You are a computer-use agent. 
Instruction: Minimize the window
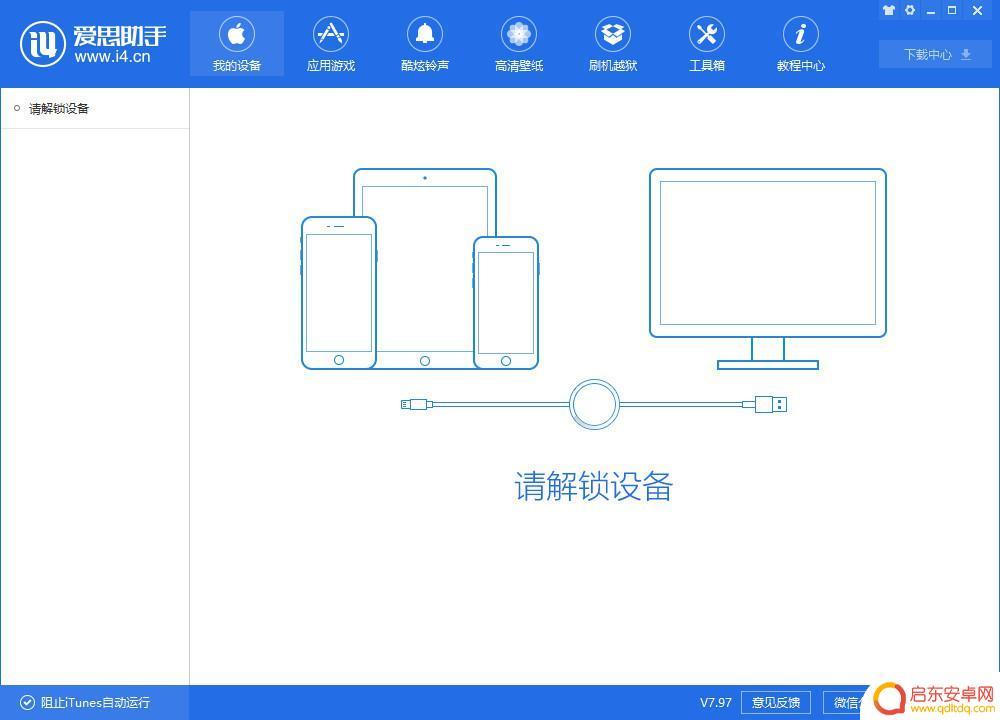pos(931,11)
